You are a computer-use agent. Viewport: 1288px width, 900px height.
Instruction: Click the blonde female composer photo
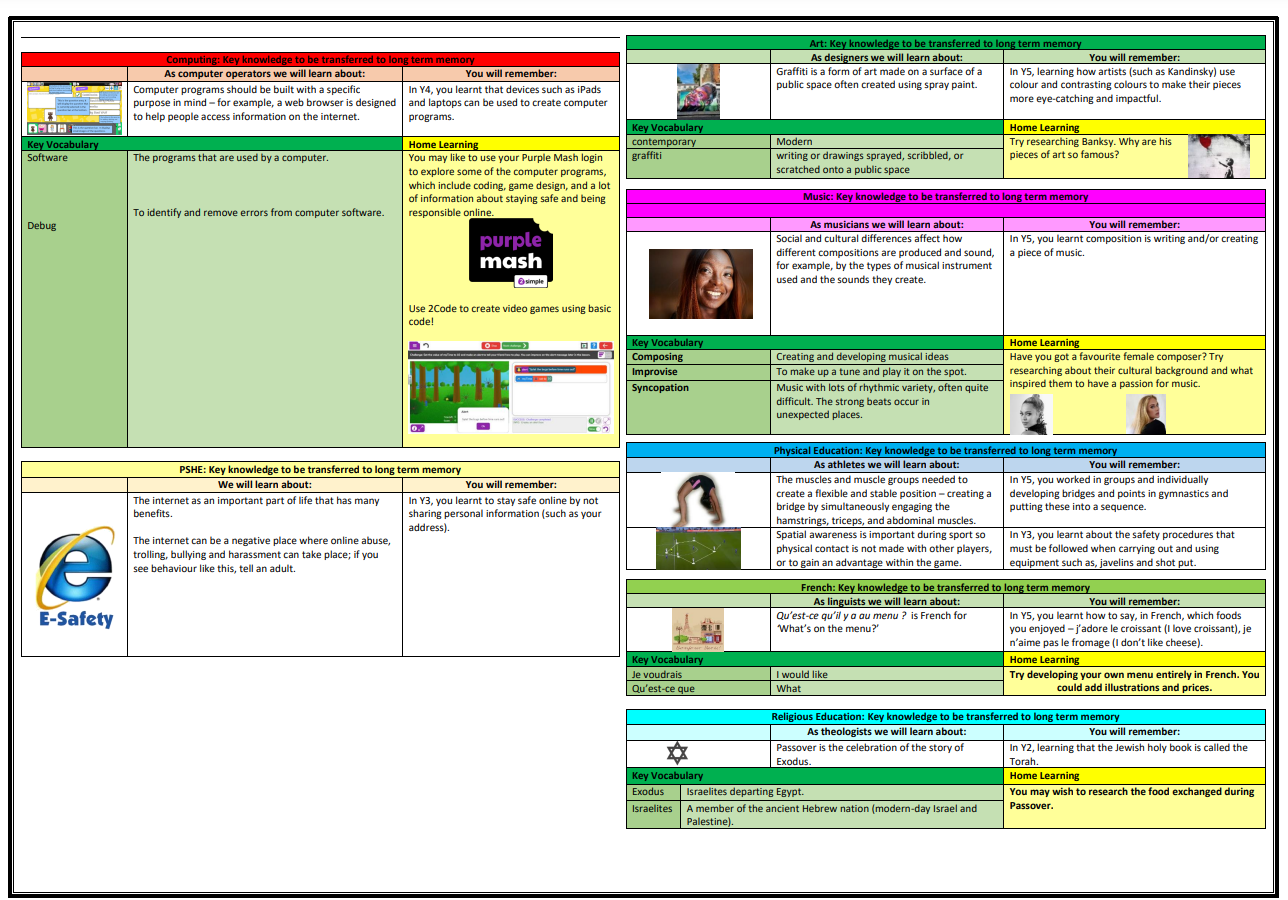pyautogui.click(x=1145, y=414)
